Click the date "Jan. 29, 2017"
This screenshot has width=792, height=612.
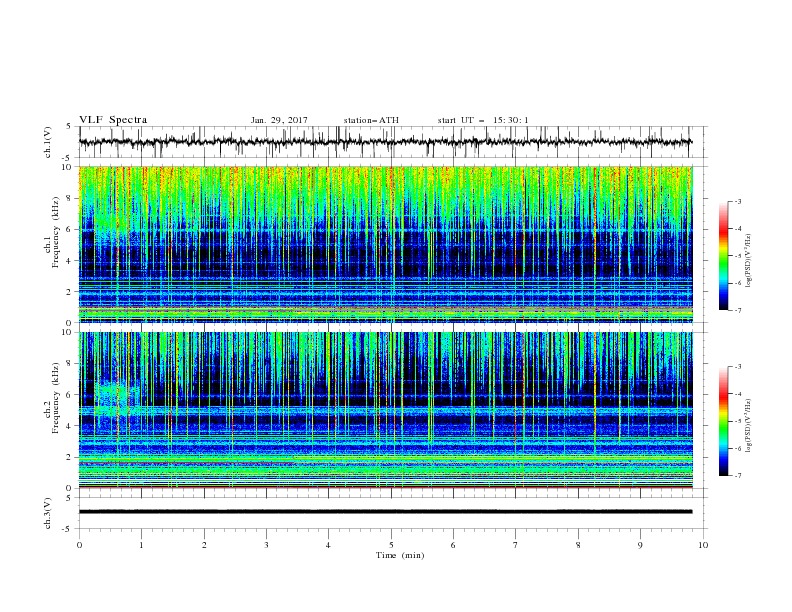(x=279, y=120)
